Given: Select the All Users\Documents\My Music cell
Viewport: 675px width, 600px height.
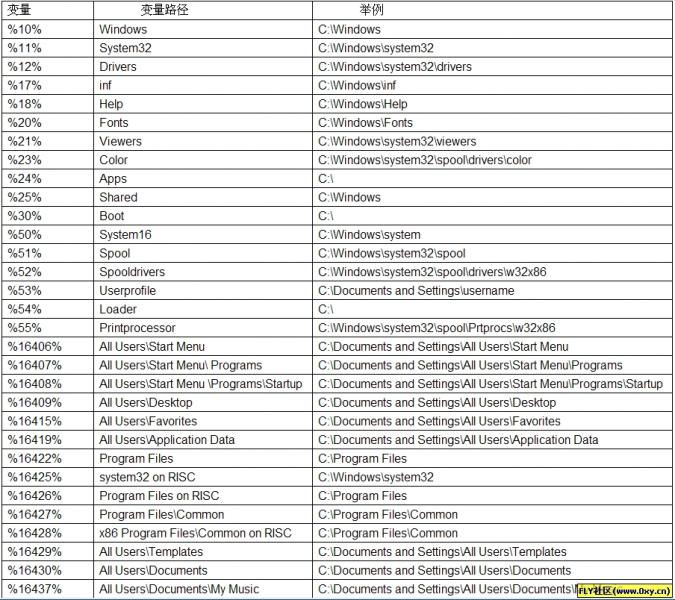Looking at the screenshot, I should (203, 589).
